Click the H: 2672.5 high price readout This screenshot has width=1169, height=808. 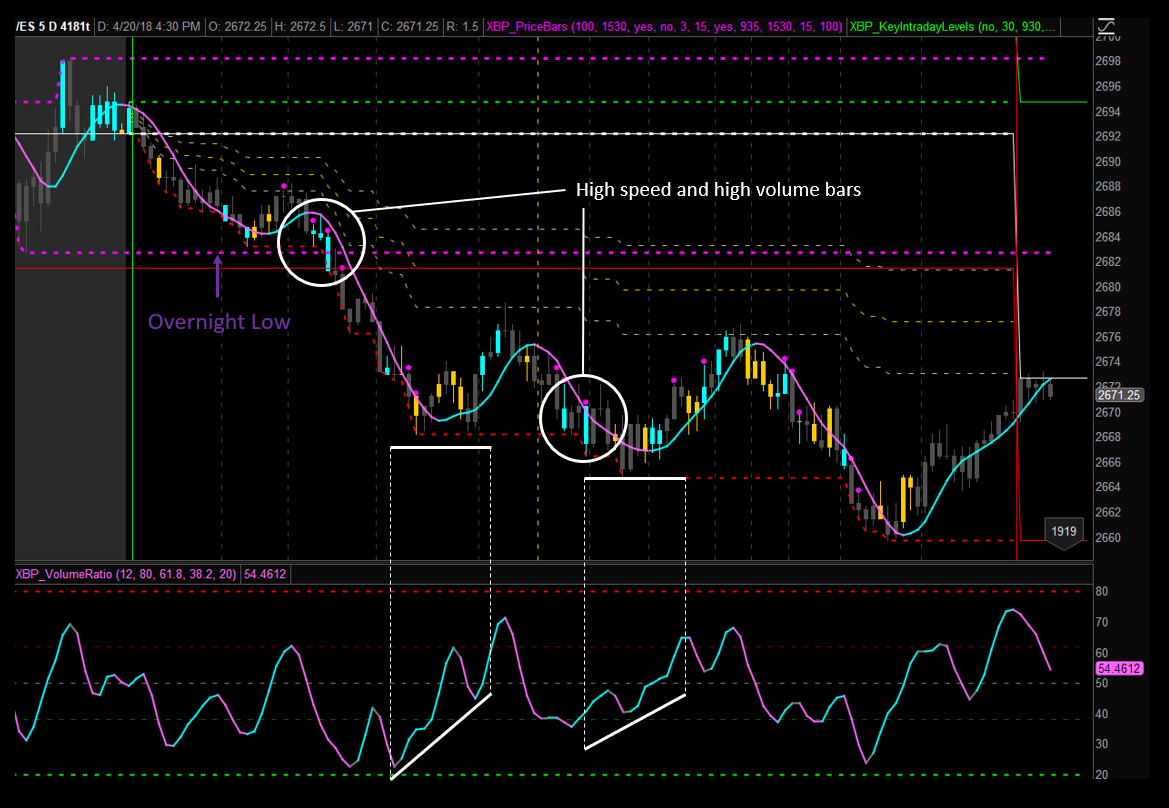click(x=312, y=24)
